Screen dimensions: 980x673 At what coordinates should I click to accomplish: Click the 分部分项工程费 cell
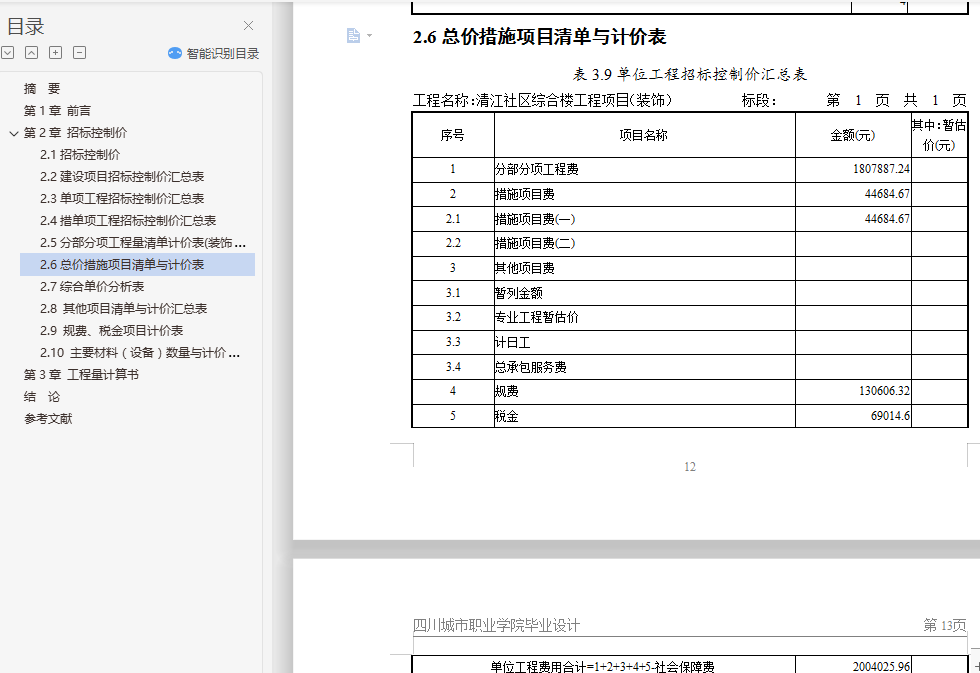pyautogui.click(x=644, y=169)
